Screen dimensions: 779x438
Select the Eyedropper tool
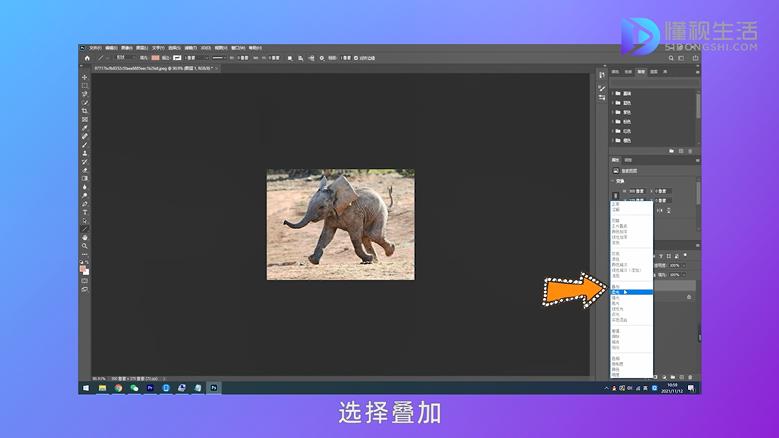(84, 128)
